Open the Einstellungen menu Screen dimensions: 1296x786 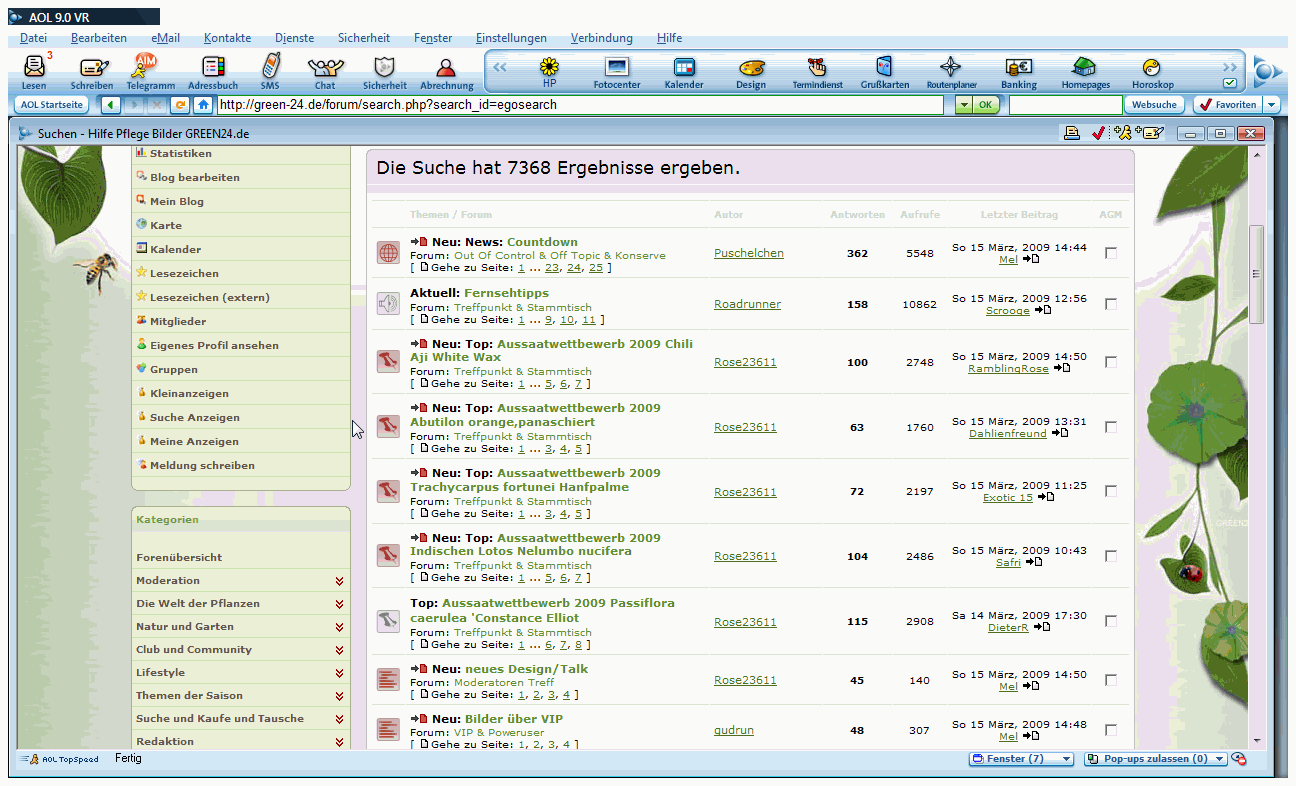[x=511, y=38]
